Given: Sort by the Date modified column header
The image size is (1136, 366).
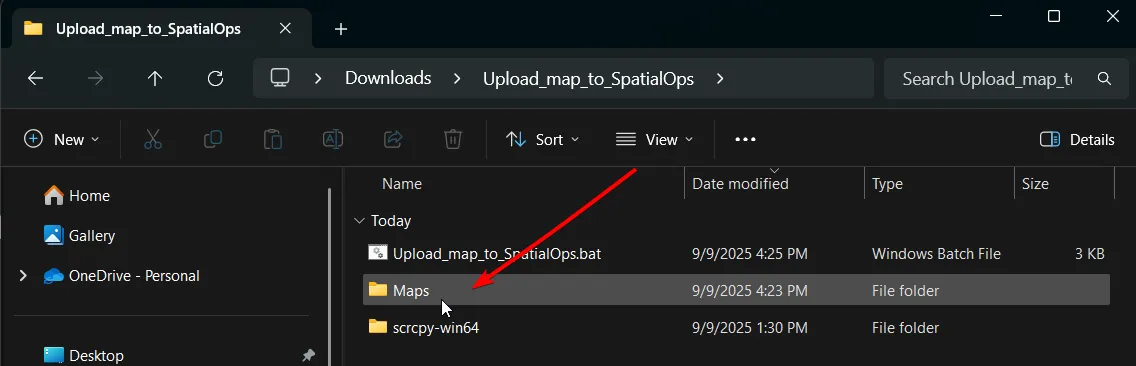Looking at the screenshot, I should point(740,184).
